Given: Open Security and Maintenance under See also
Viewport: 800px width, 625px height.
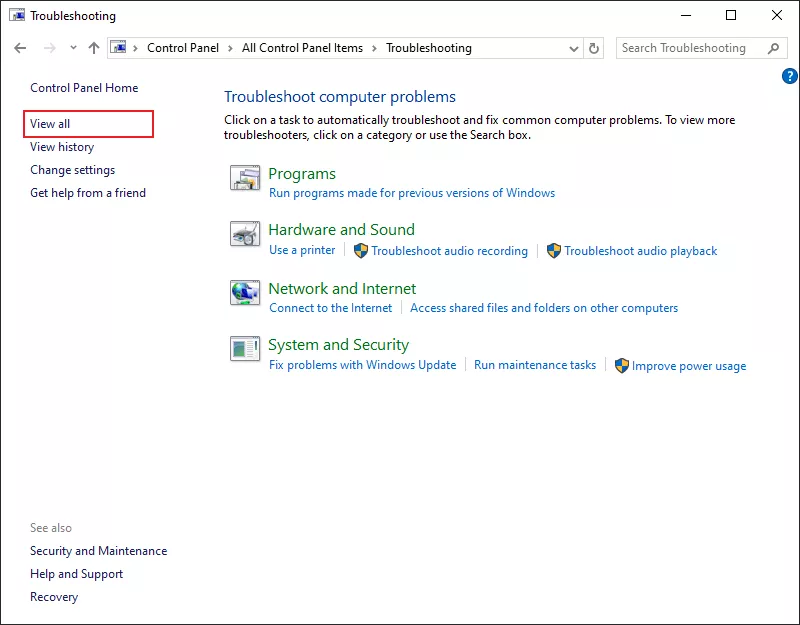Looking at the screenshot, I should [x=98, y=551].
